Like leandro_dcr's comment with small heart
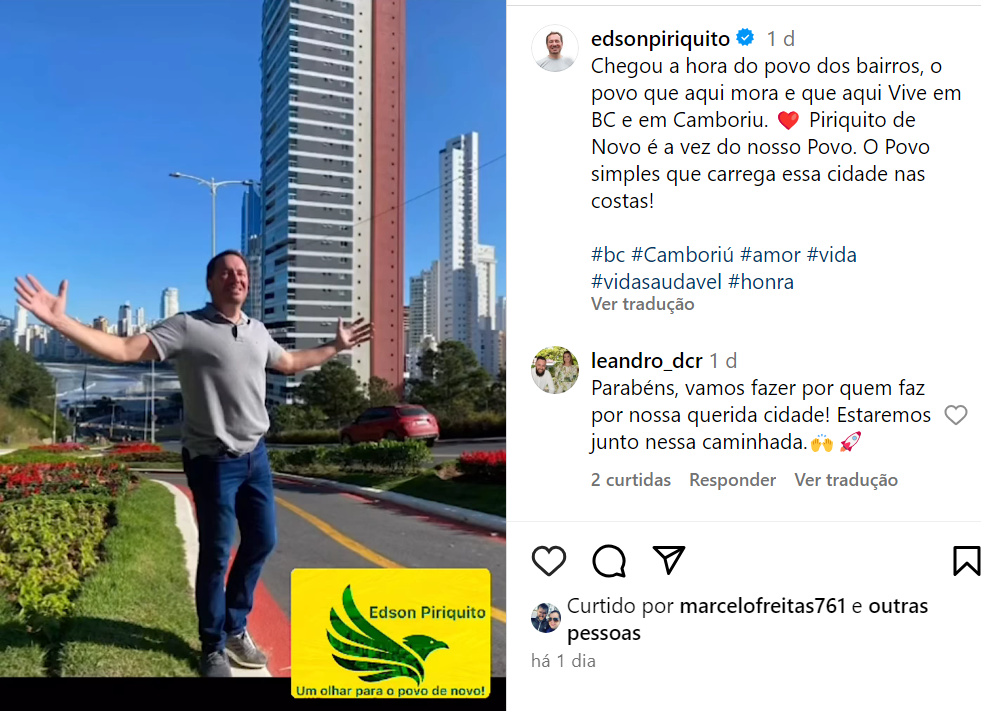 tap(955, 415)
